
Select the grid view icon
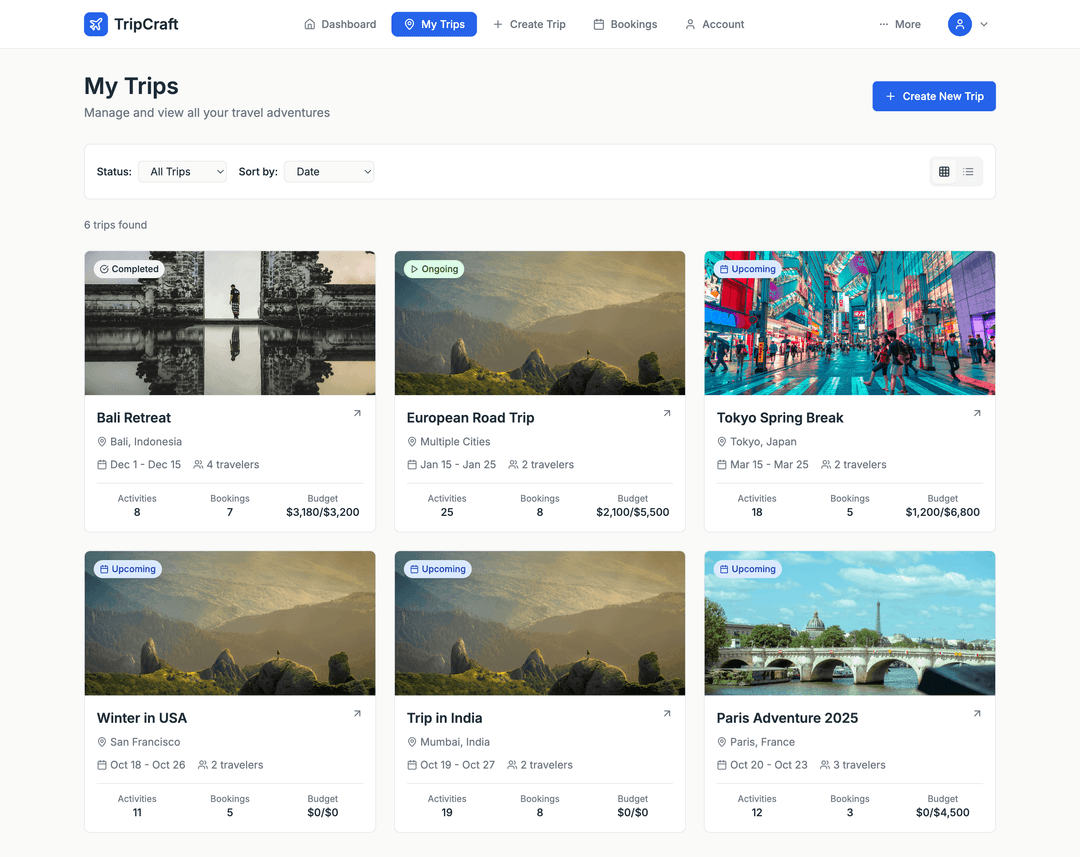tap(943, 171)
